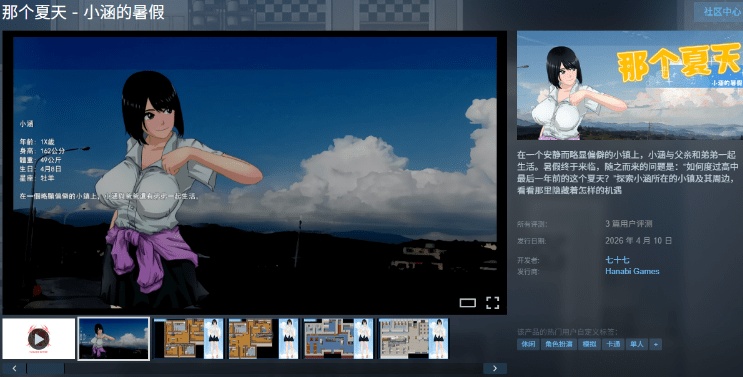Viewport: 743px width, 377px height.
Task: Click the 发行商 label
Action: [x=528, y=272]
